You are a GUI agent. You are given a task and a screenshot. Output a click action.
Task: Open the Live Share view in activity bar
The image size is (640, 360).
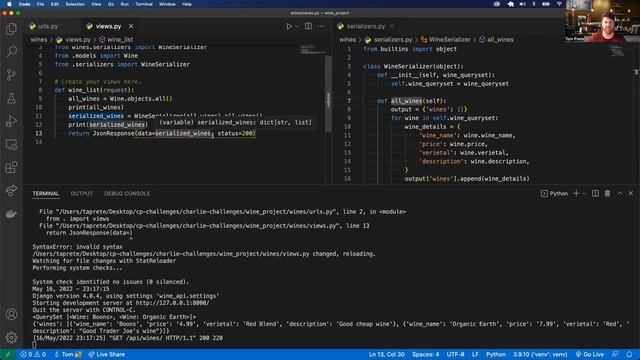pyautogui.click(x=11, y=191)
